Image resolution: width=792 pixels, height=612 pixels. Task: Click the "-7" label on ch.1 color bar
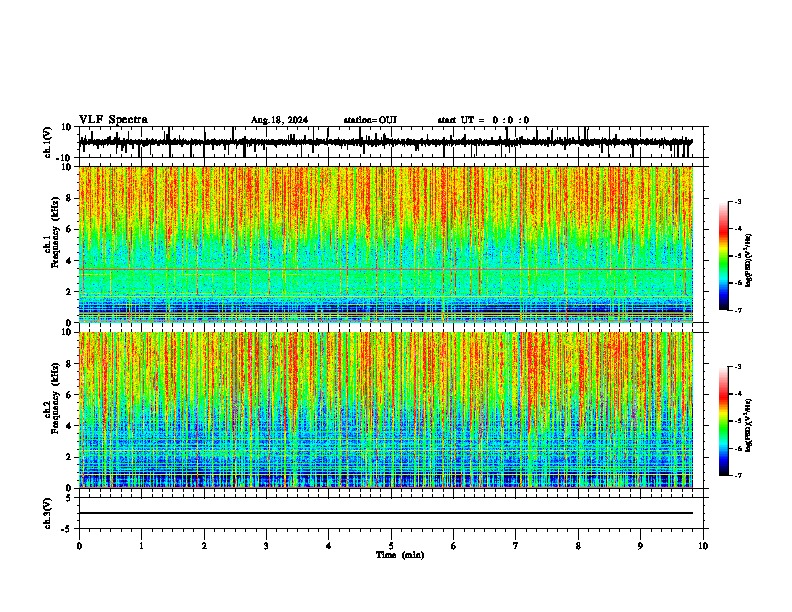[738, 311]
